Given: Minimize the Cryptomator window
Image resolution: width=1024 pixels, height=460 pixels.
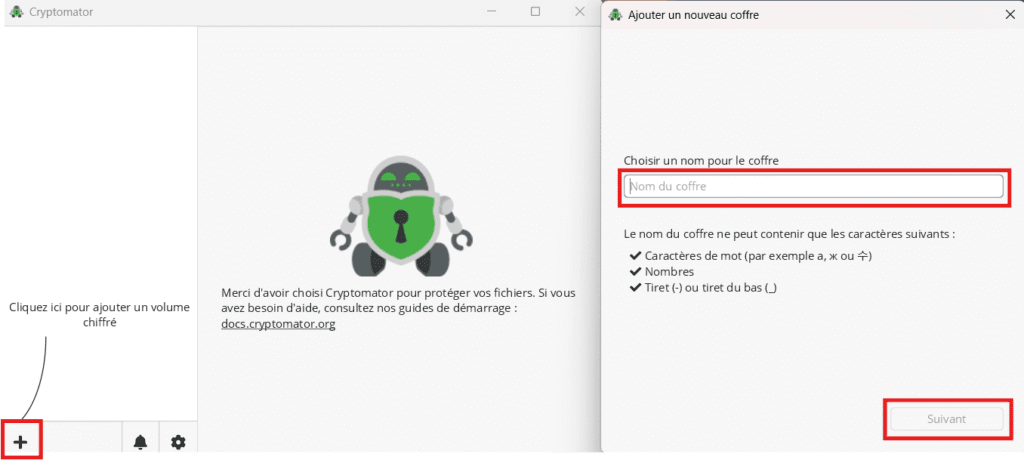Looking at the screenshot, I should tap(491, 11).
